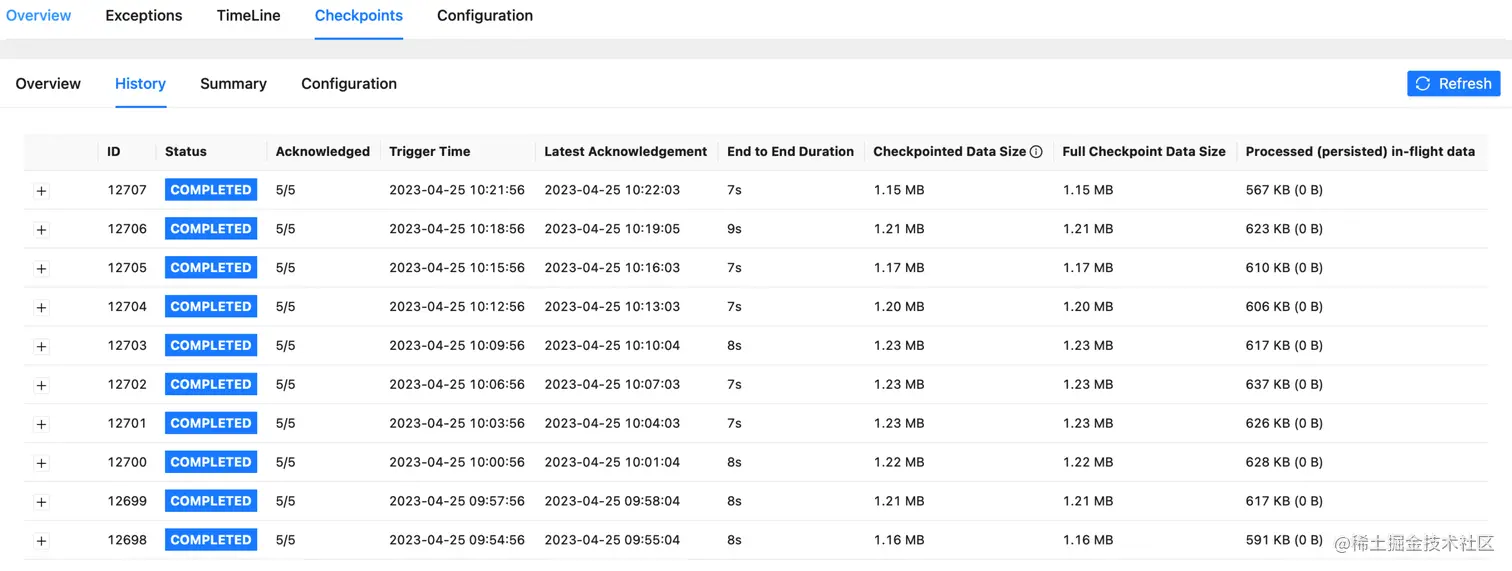Expand checkpoint row 12703
The height and width of the screenshot is (571, 1512).
click(41, 347)
